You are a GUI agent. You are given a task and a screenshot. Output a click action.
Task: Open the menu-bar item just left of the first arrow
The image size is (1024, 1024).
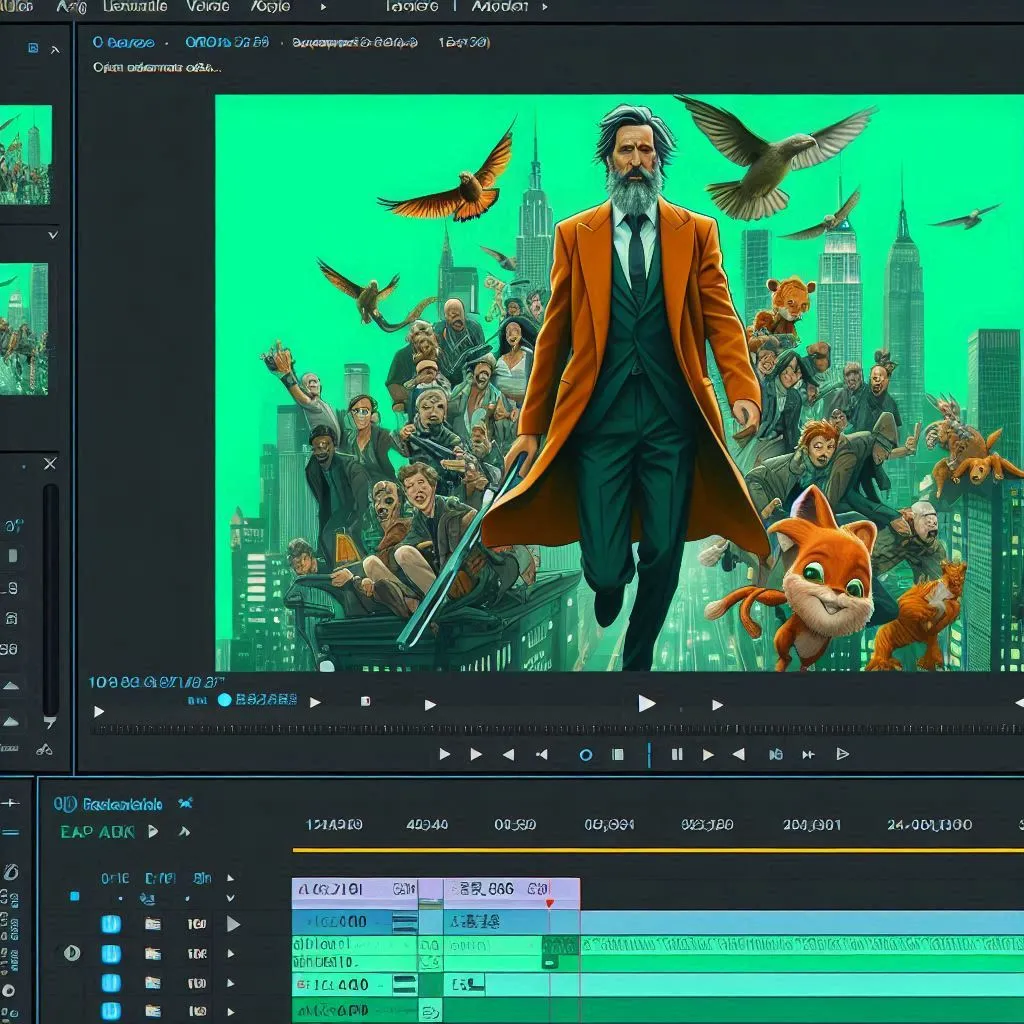(x=270, y=7)
